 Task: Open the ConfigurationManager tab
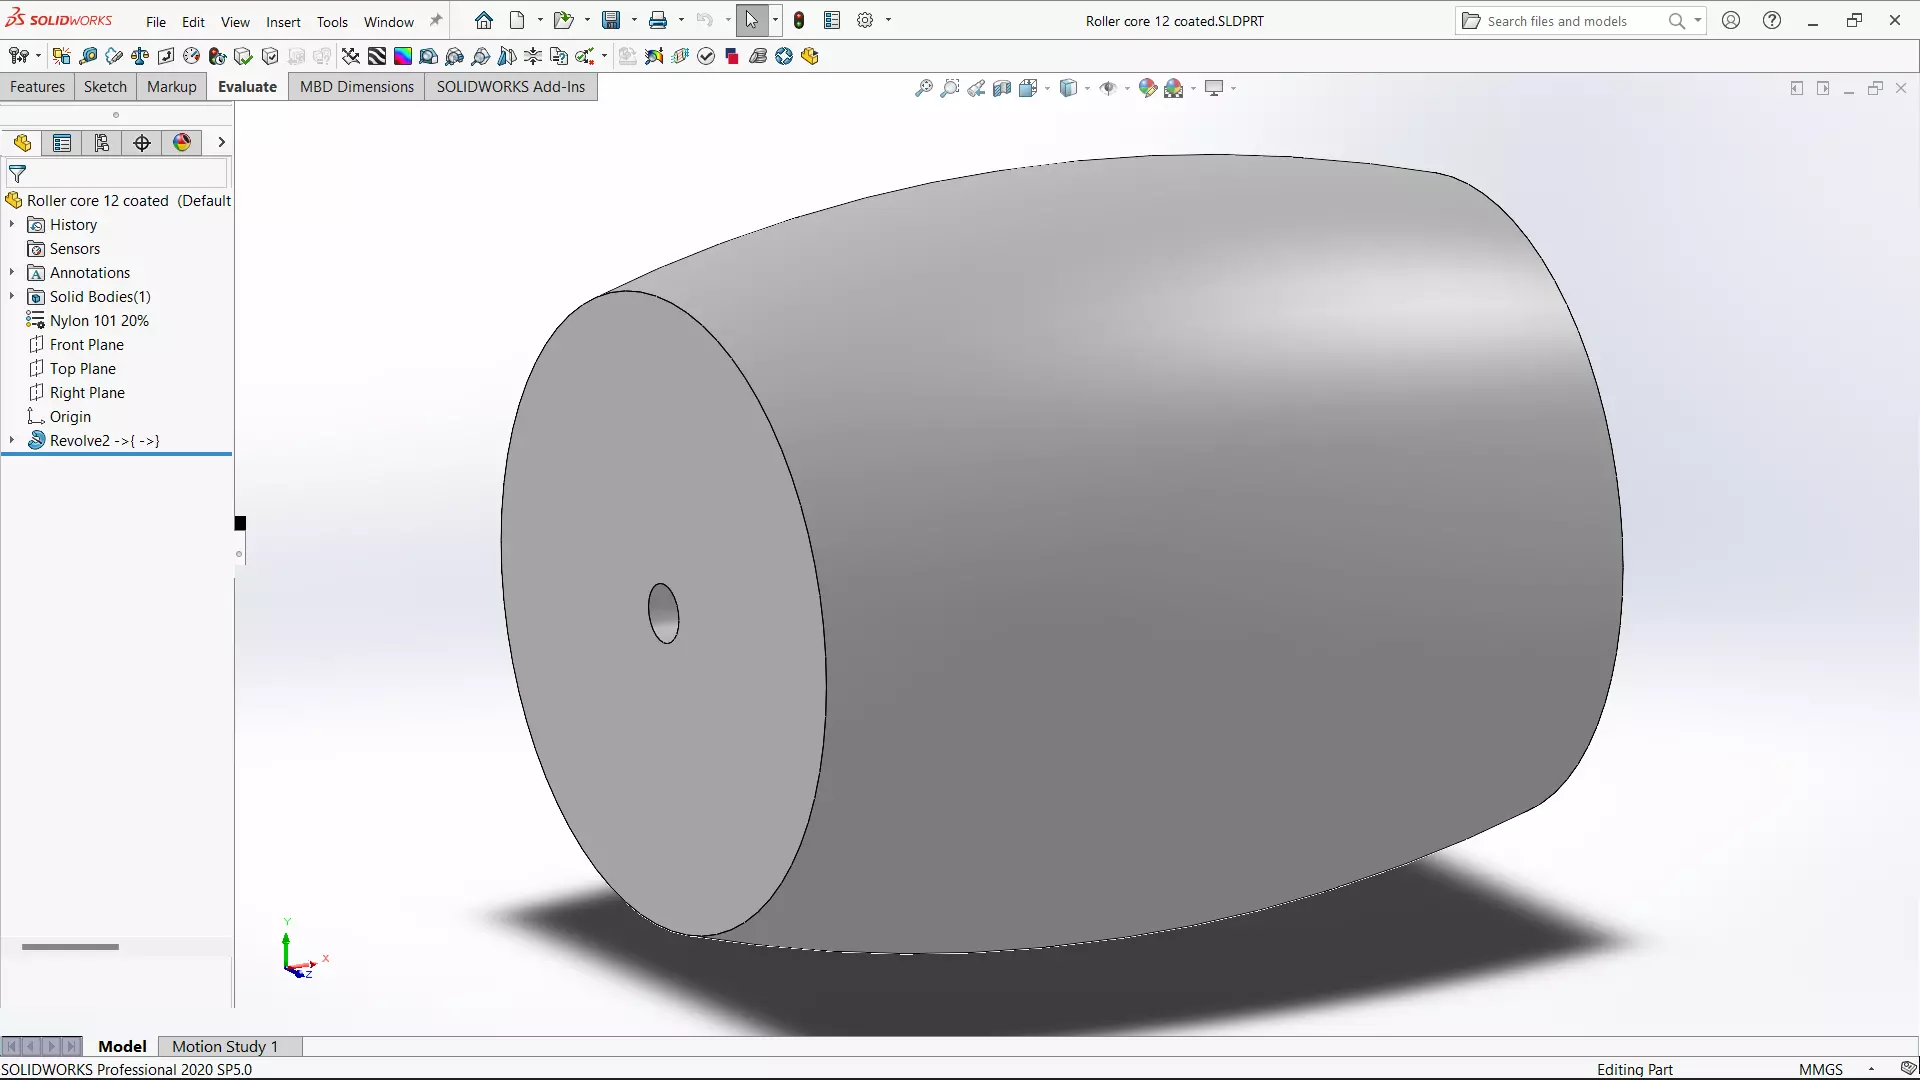102,142
